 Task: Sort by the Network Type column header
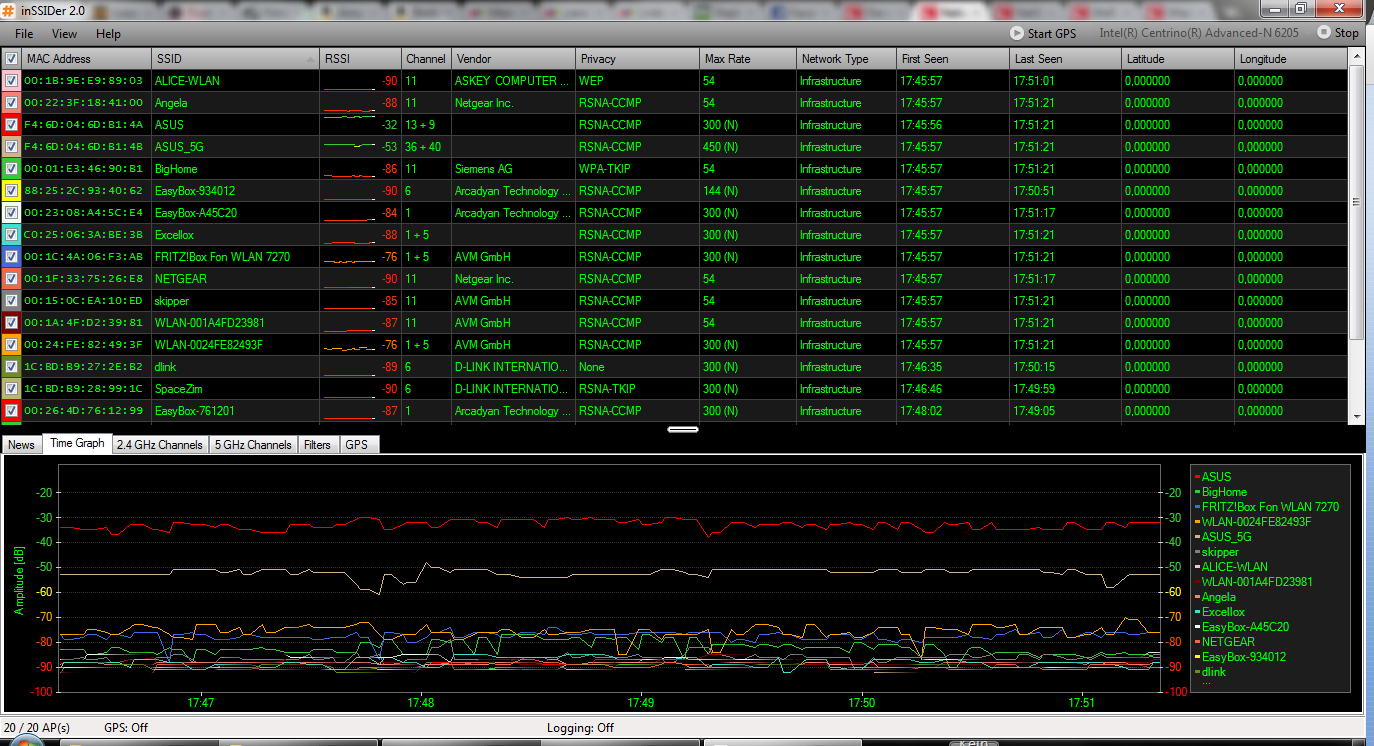click(846, 59)
